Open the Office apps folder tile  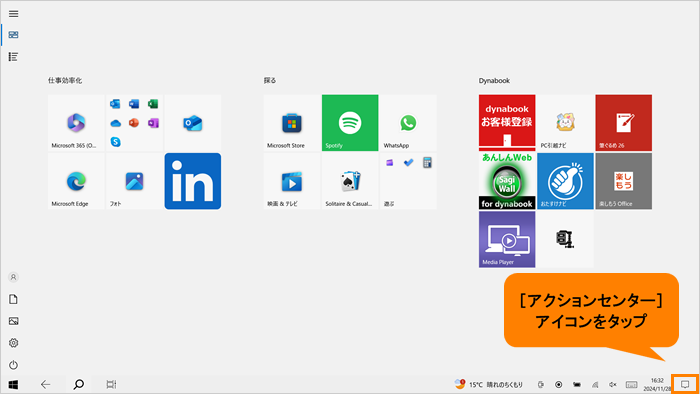tap(134, 123)
